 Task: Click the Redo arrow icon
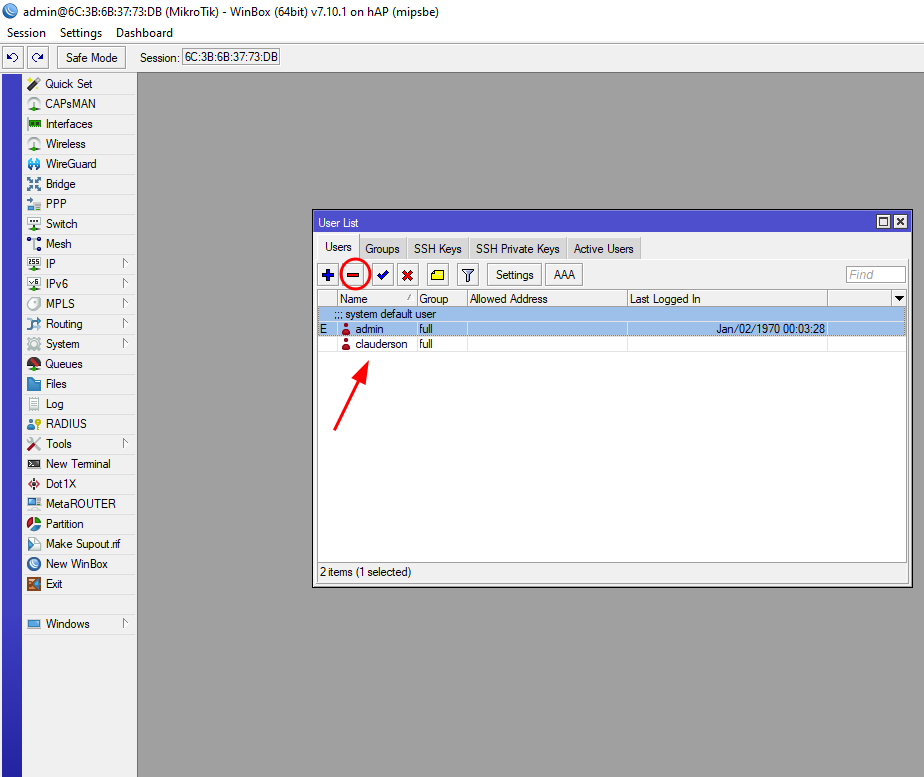(x=38, y=58)
